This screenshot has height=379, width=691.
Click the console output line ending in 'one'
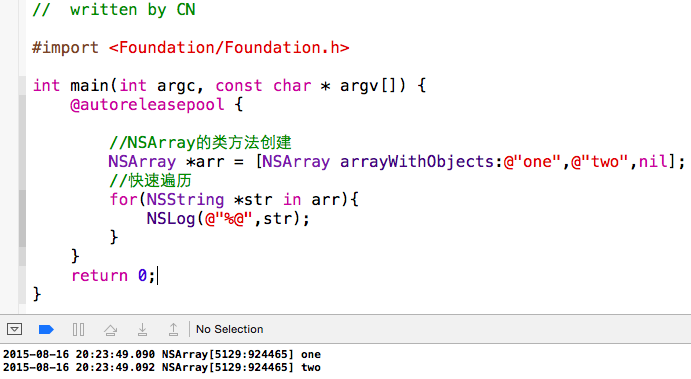(x=162, y=354)
